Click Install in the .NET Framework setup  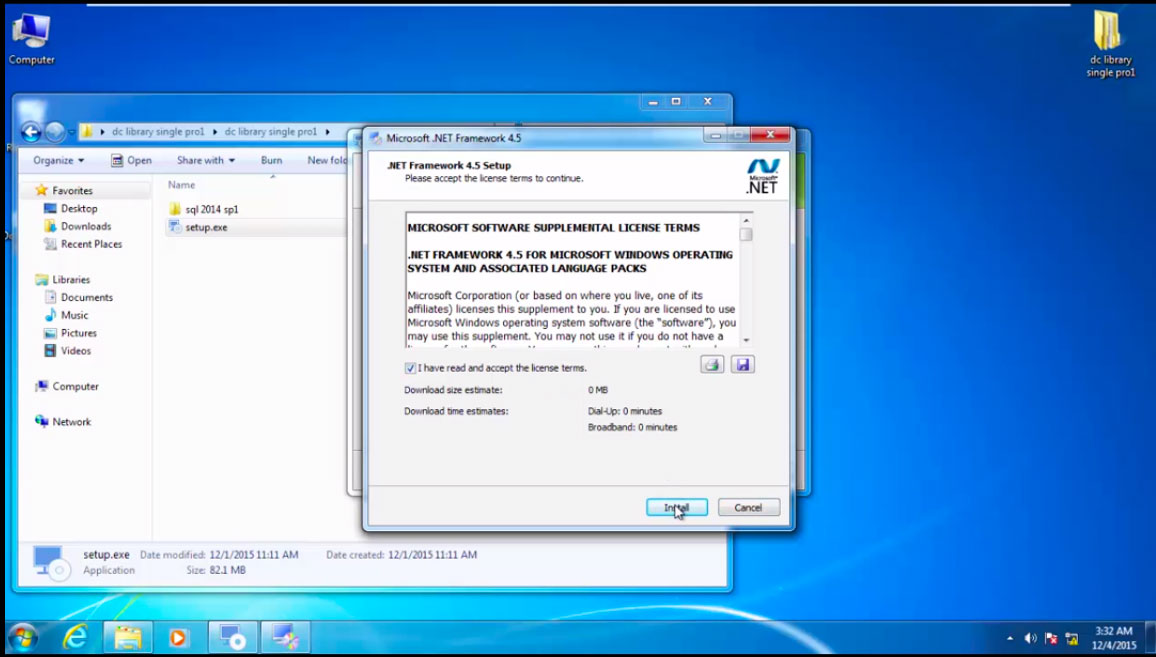tap(677, 507)
